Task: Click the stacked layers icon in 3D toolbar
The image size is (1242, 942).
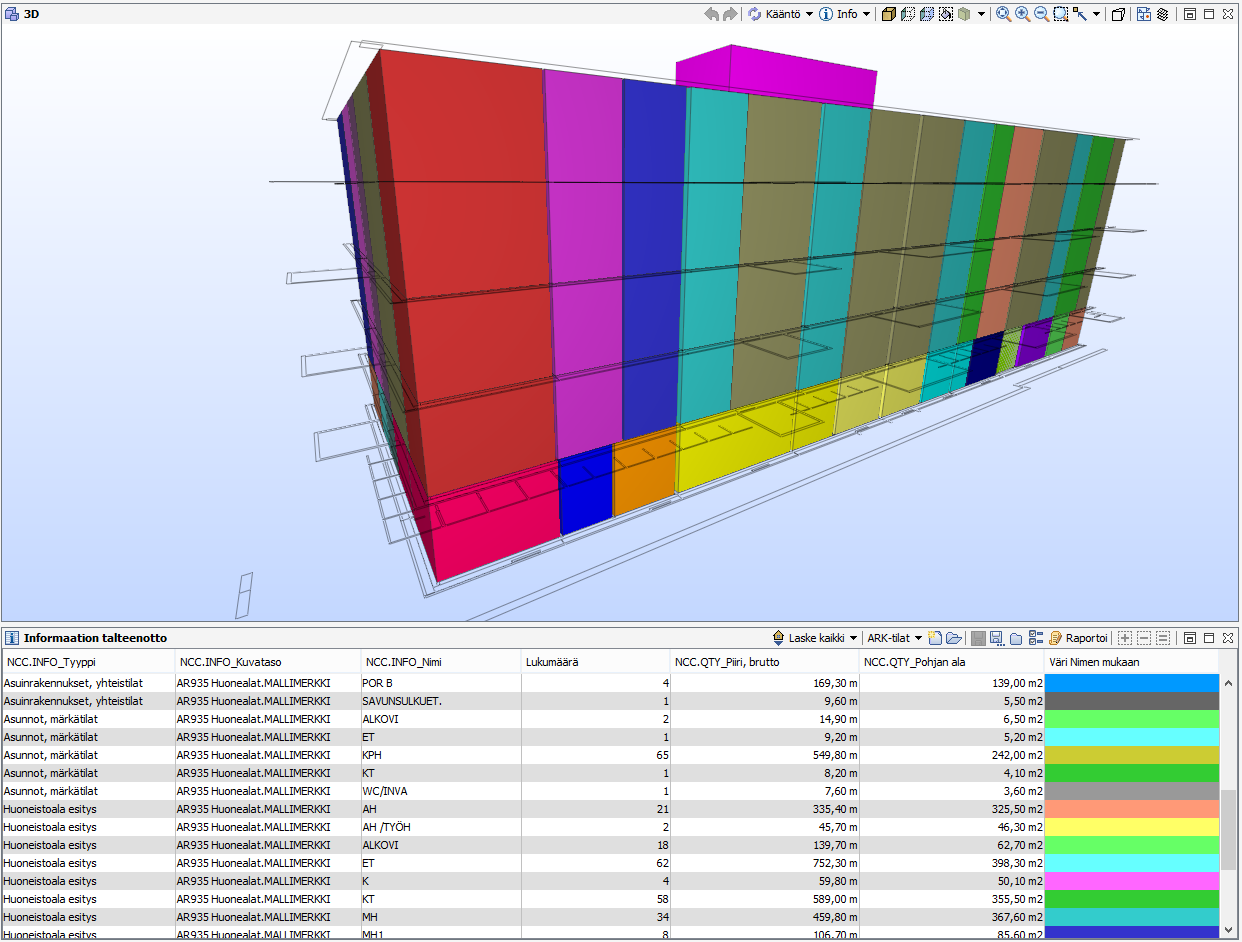Action: pyautogui.click(x=1163, y=14)
